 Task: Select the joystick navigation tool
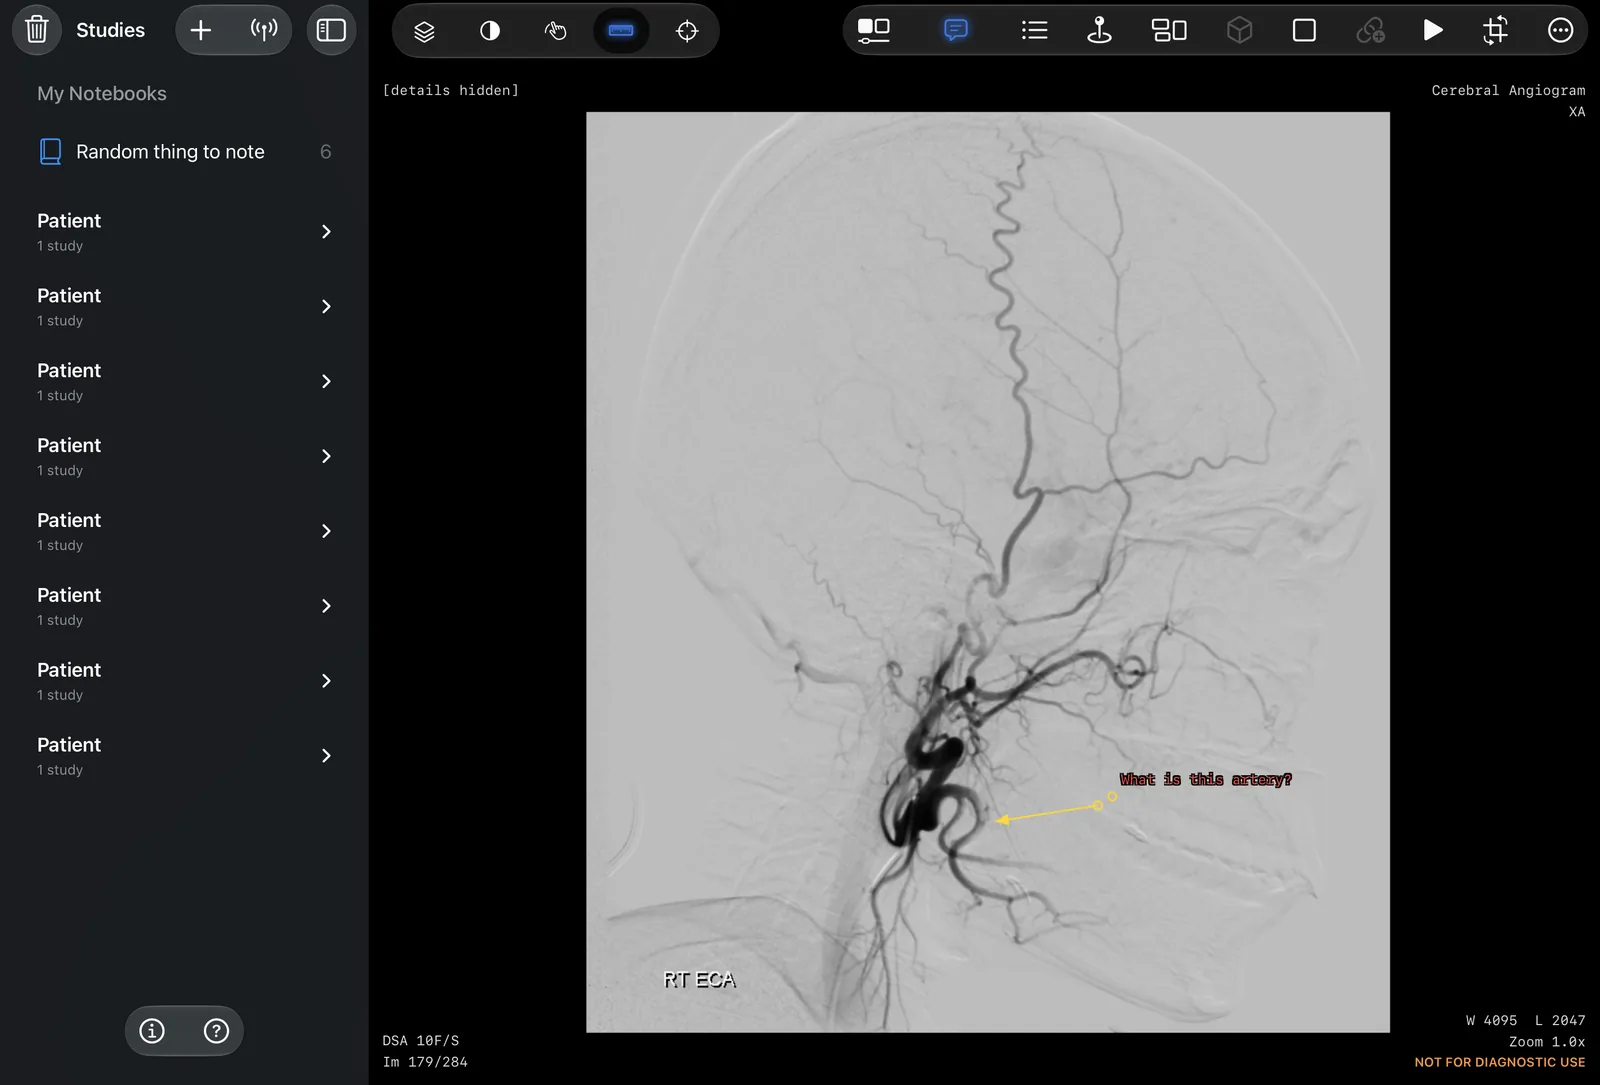point(1099,31)
